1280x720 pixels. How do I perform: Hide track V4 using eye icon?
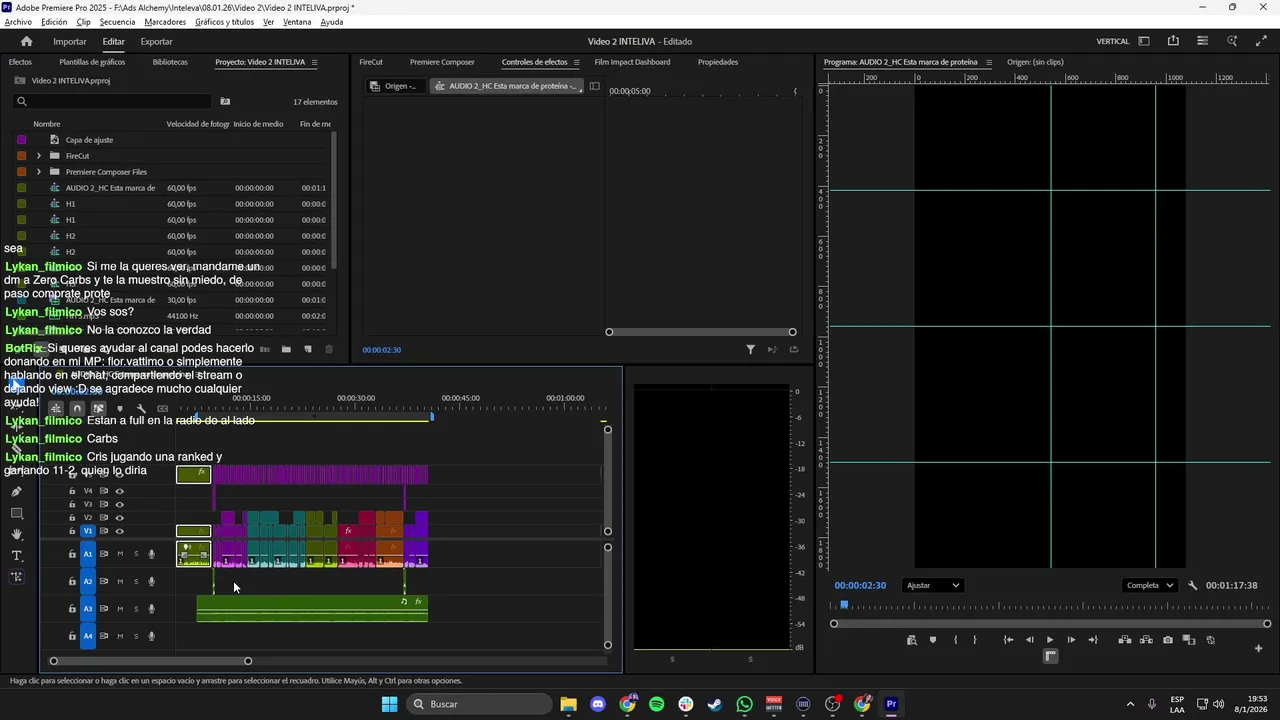119,491
